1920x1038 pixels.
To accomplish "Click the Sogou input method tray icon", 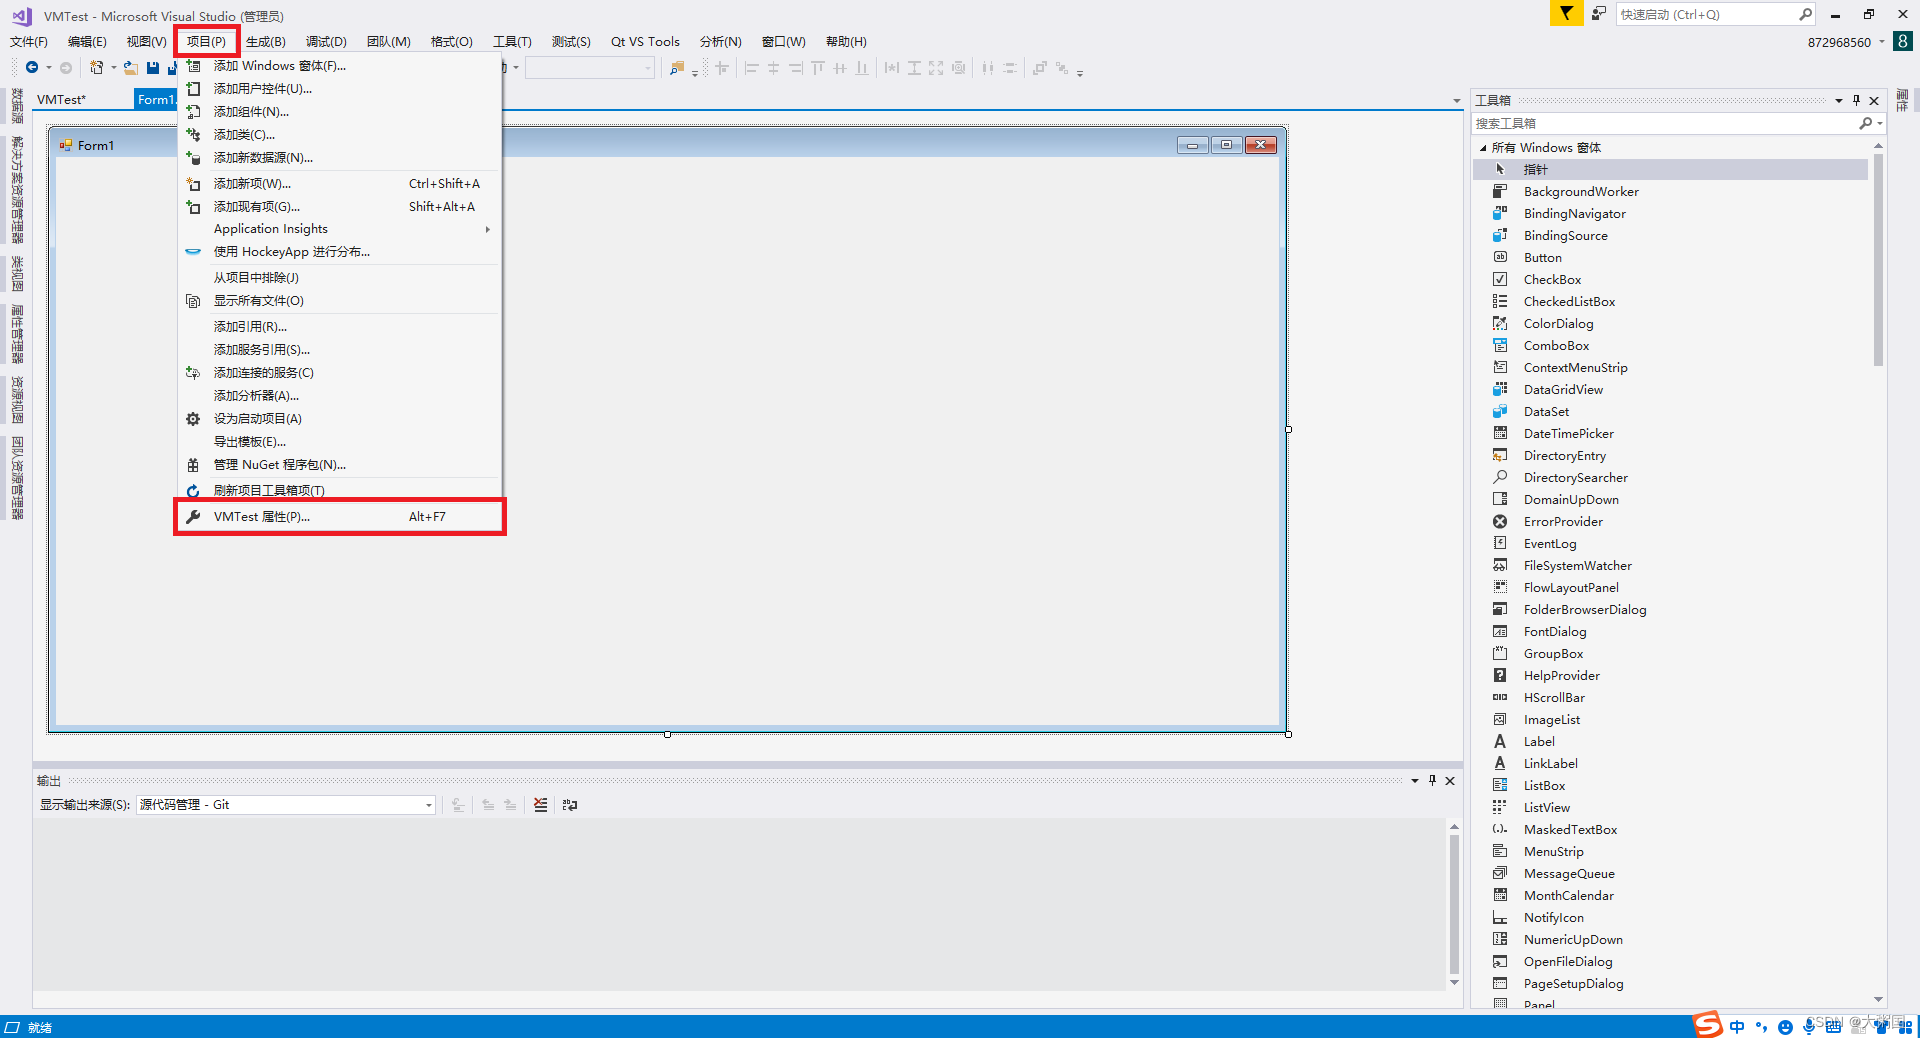I will point(1708,1024).
